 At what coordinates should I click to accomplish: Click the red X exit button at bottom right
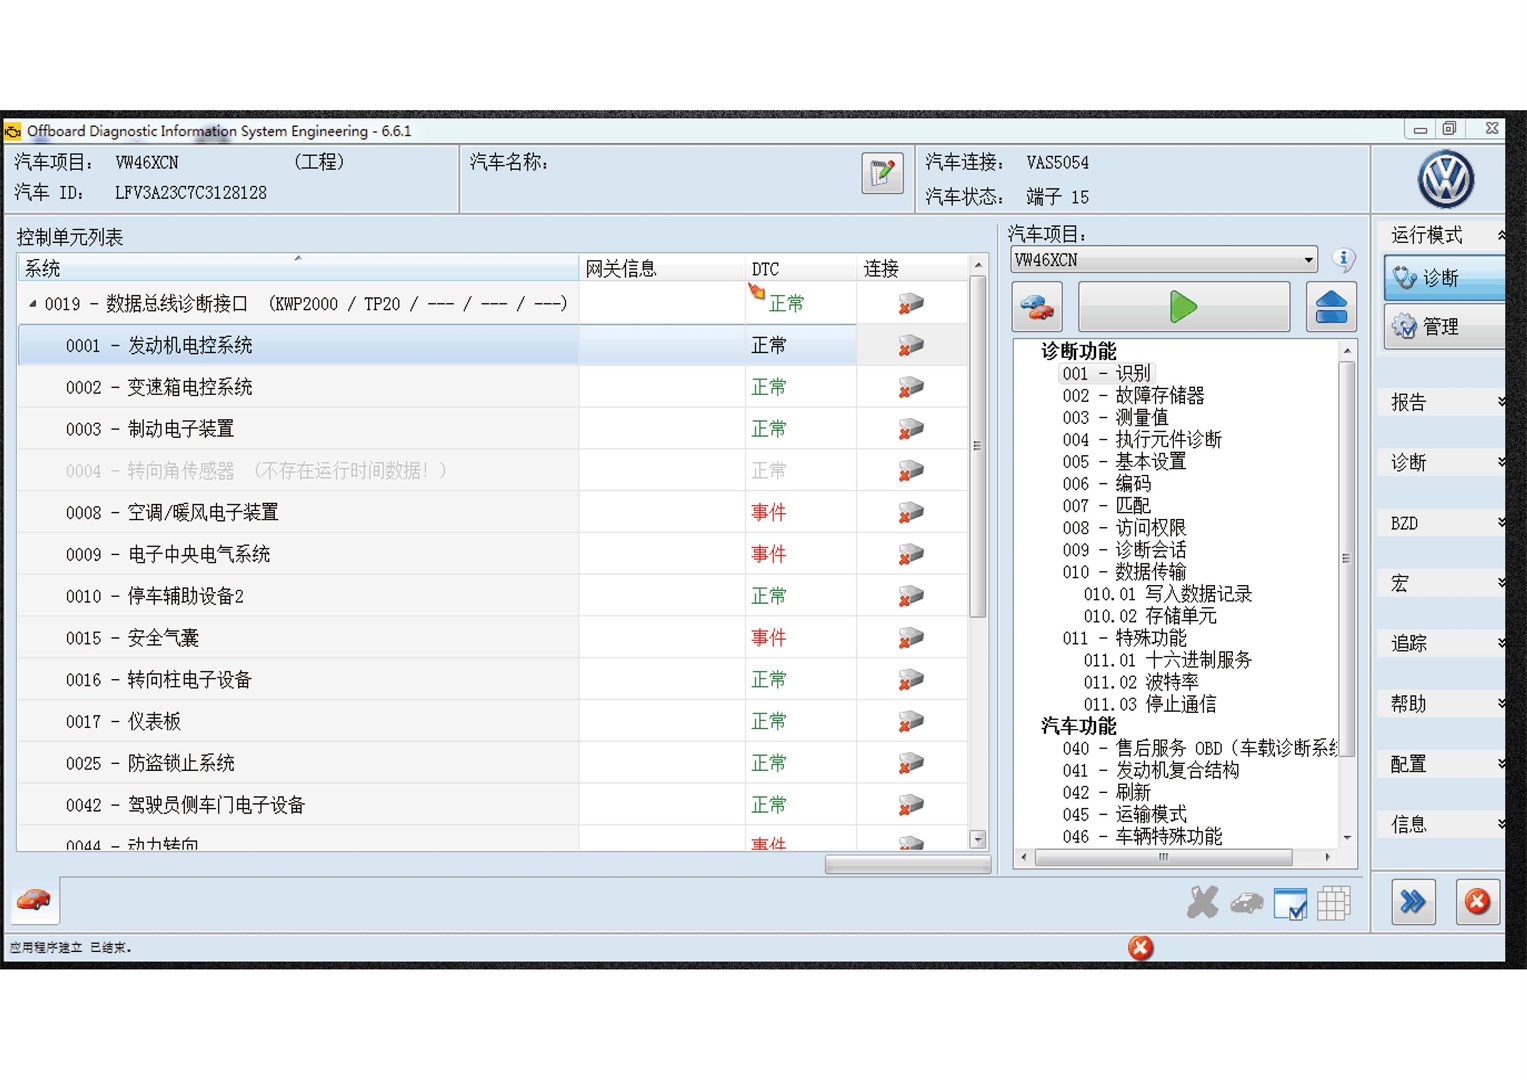1477,902
